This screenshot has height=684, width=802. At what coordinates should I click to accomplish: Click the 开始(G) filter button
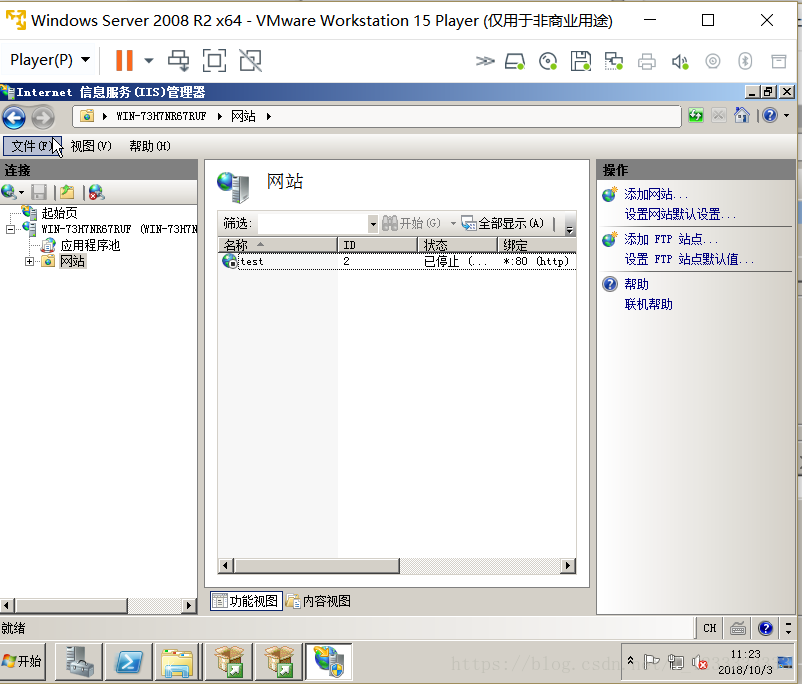pyautogui.click(x=412, y=223)
